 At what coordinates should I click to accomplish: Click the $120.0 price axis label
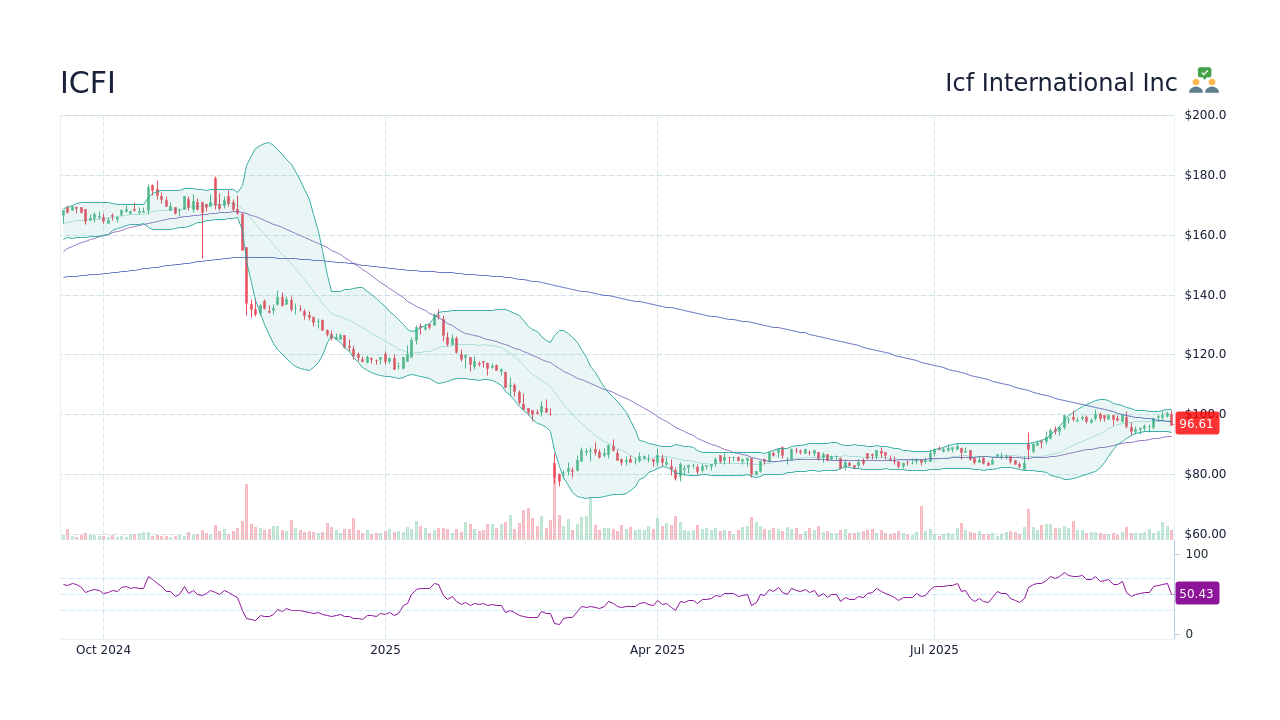click(1205, 354)
